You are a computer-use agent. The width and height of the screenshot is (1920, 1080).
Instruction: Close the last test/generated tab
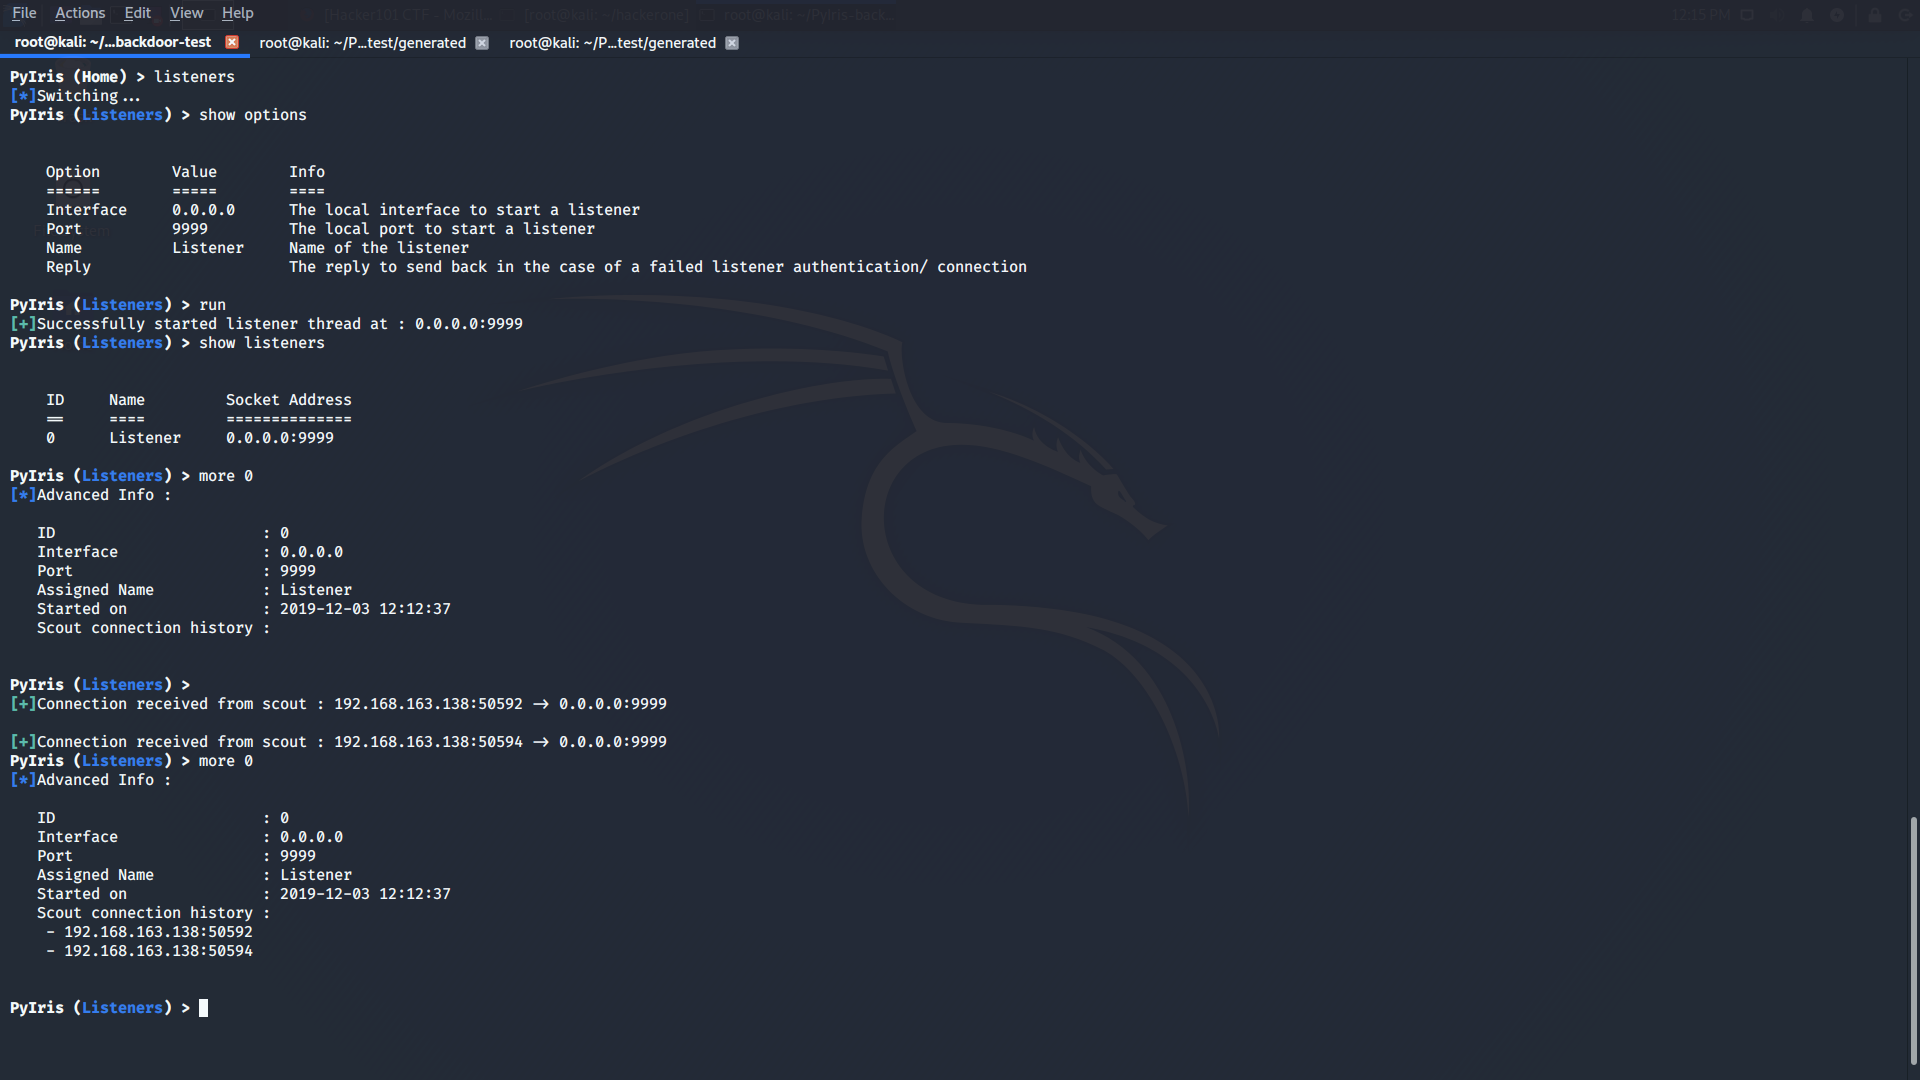click(x=732, y=43)
